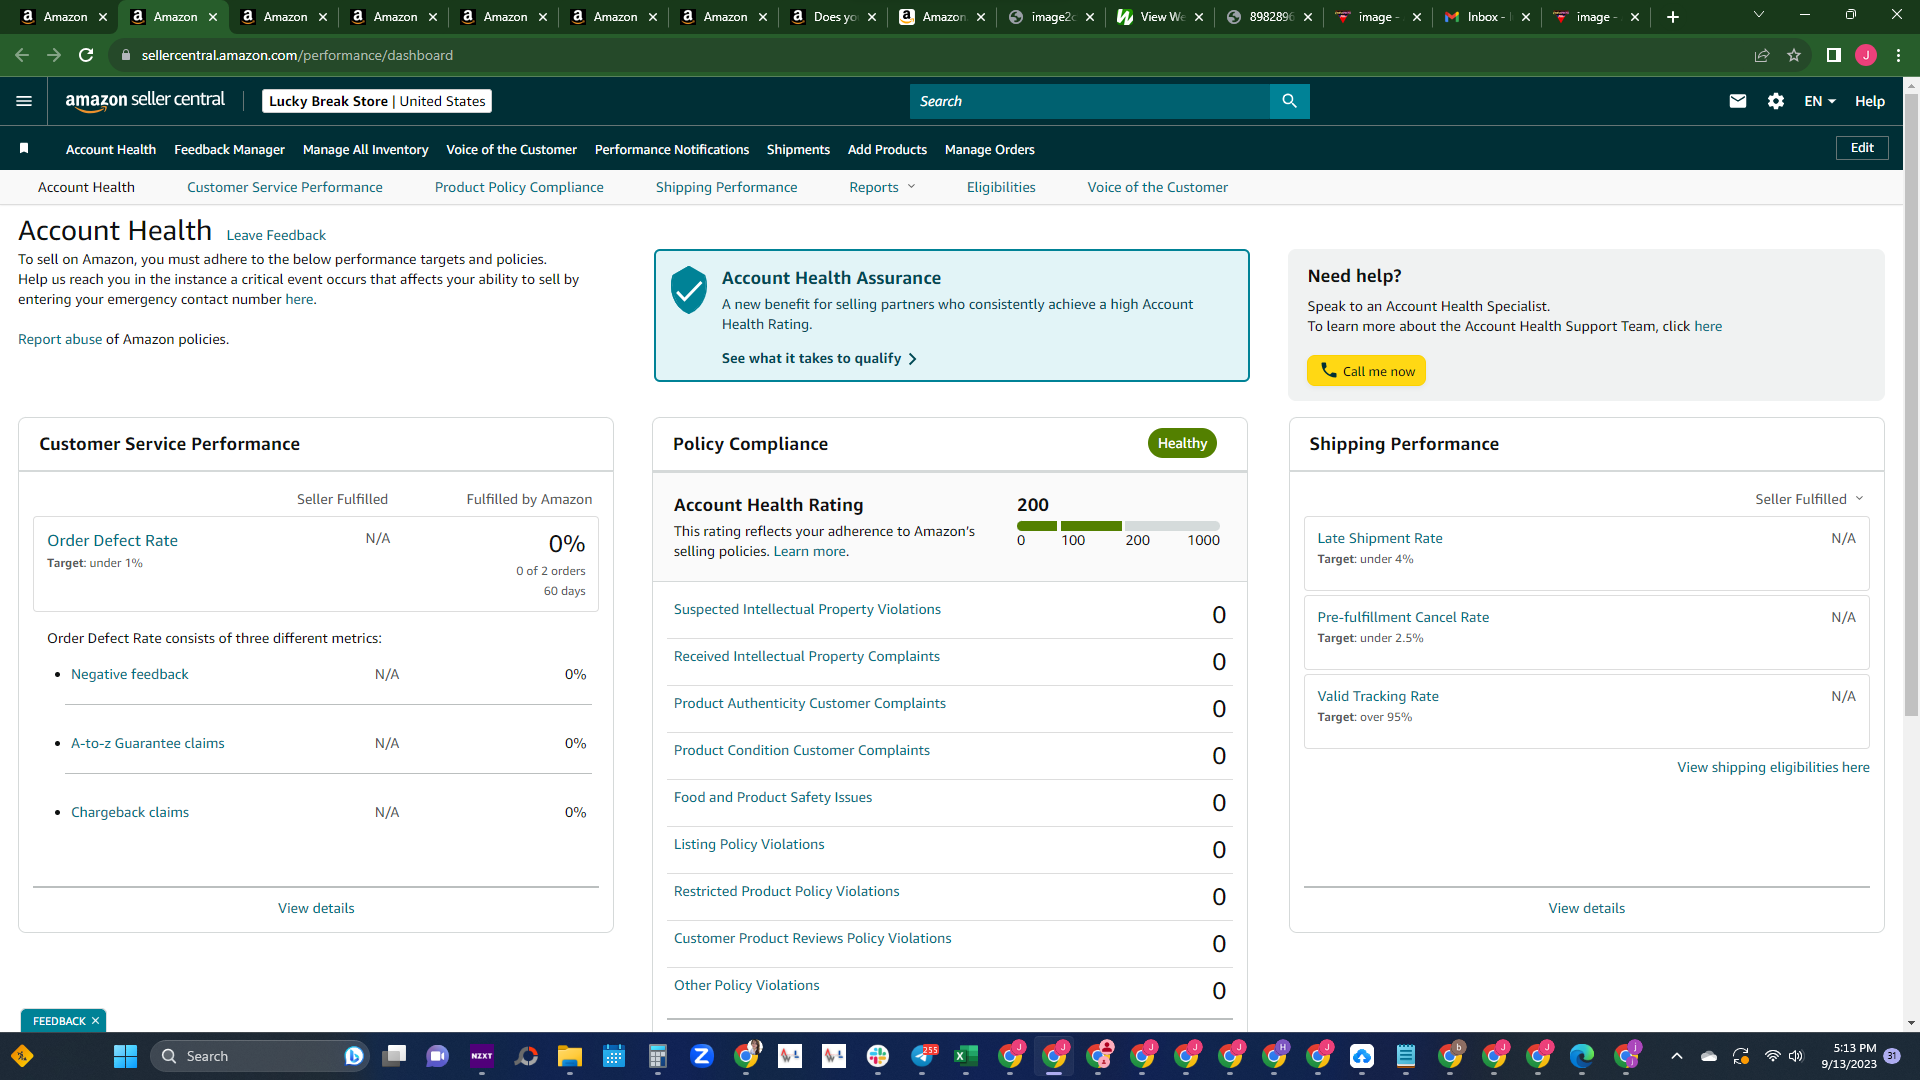Open Performance Notifications in the nav bar

coord(672,149)
